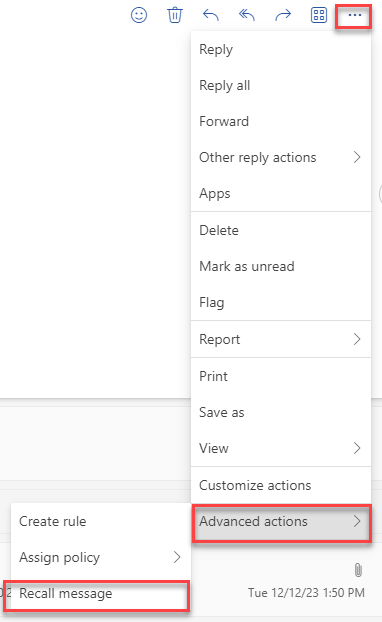Expand the Assign policy submenu
Viewport: 382px width, 622px height.
[x=101, y=557]
